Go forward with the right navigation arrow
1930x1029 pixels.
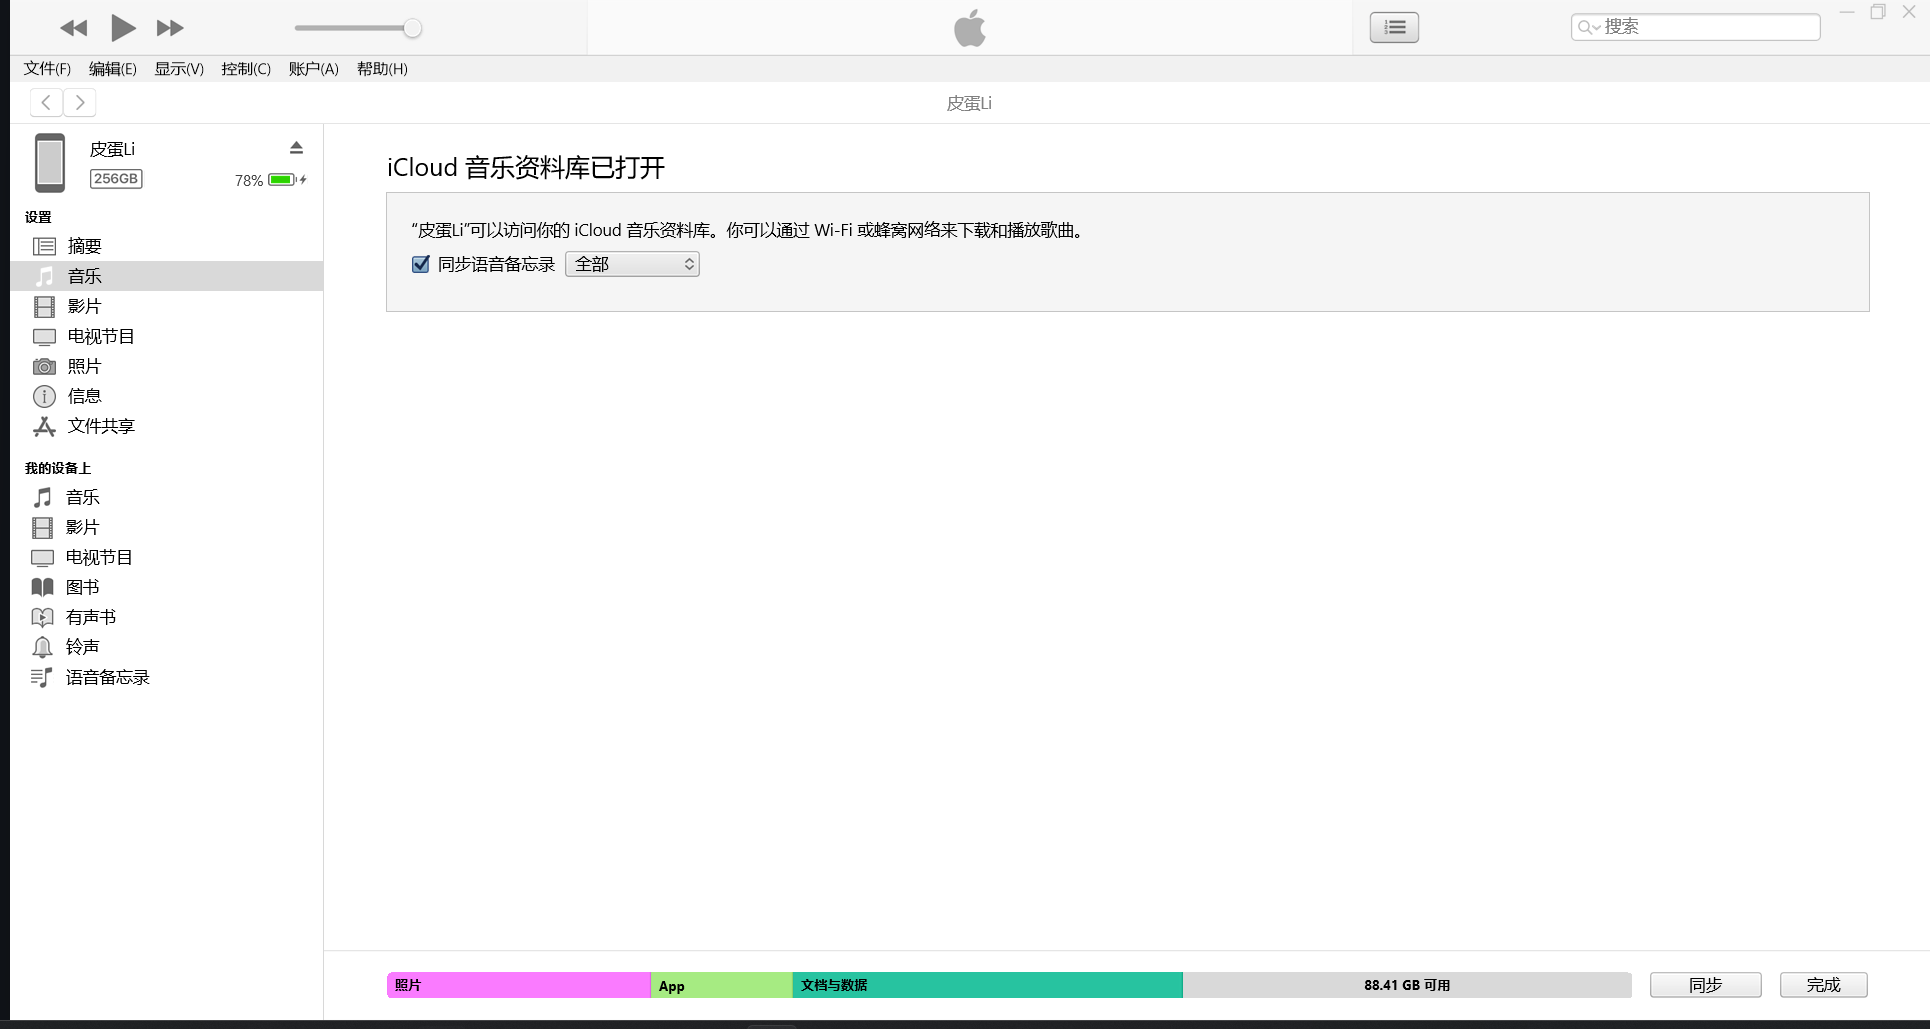coord(80,102)
